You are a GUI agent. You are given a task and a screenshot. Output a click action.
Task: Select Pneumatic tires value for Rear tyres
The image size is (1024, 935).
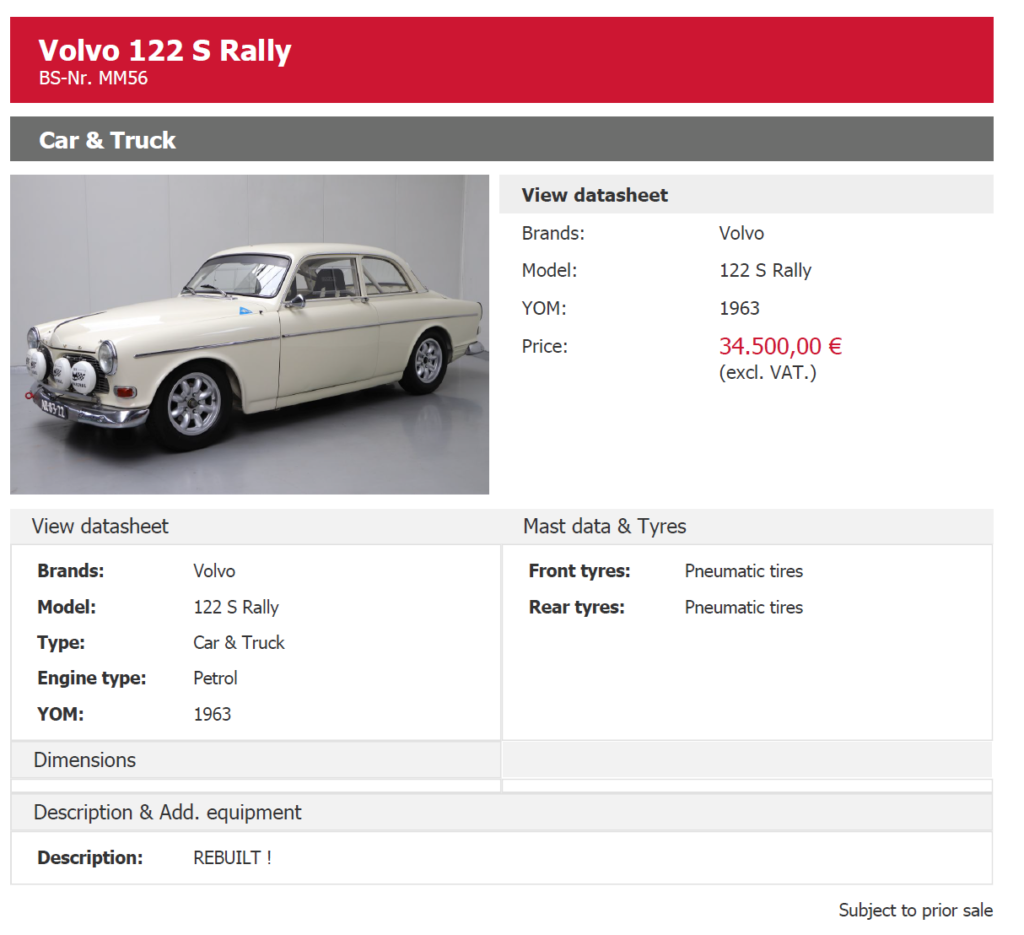coord(743,607)
